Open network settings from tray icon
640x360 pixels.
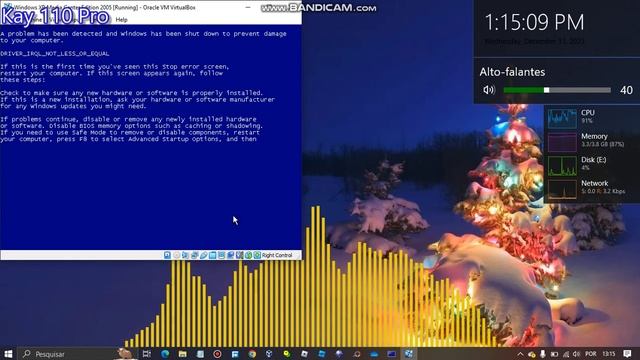[x=566, y=354]
